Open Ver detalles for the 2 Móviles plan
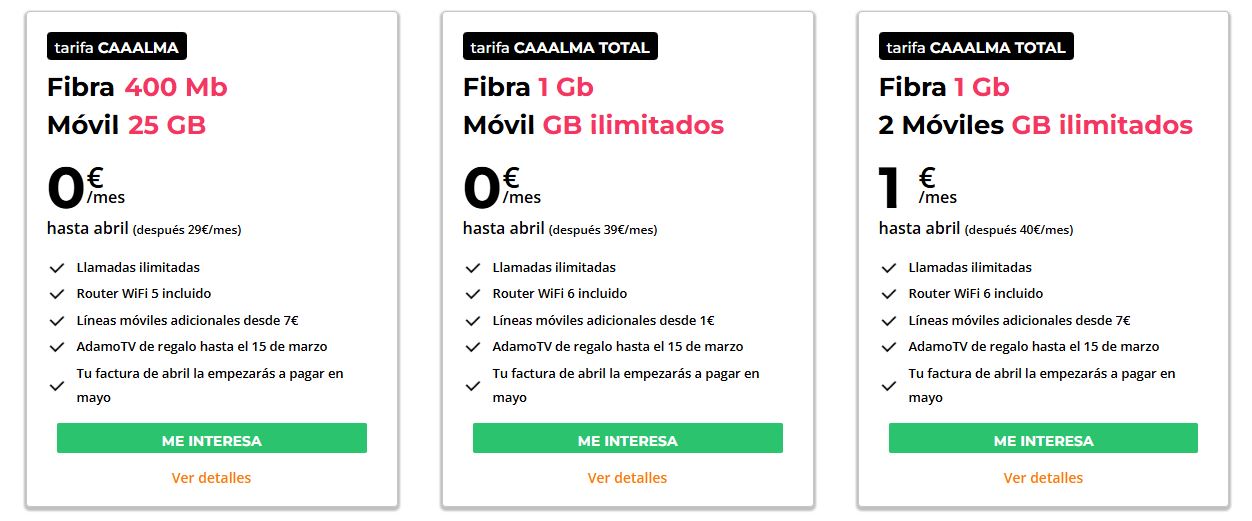 pos(1043,478)
